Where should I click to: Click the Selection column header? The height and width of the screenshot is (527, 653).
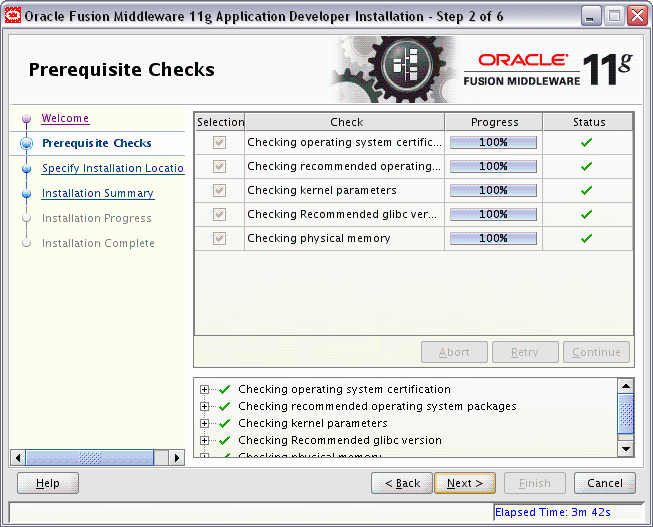(x=220, y=122)
